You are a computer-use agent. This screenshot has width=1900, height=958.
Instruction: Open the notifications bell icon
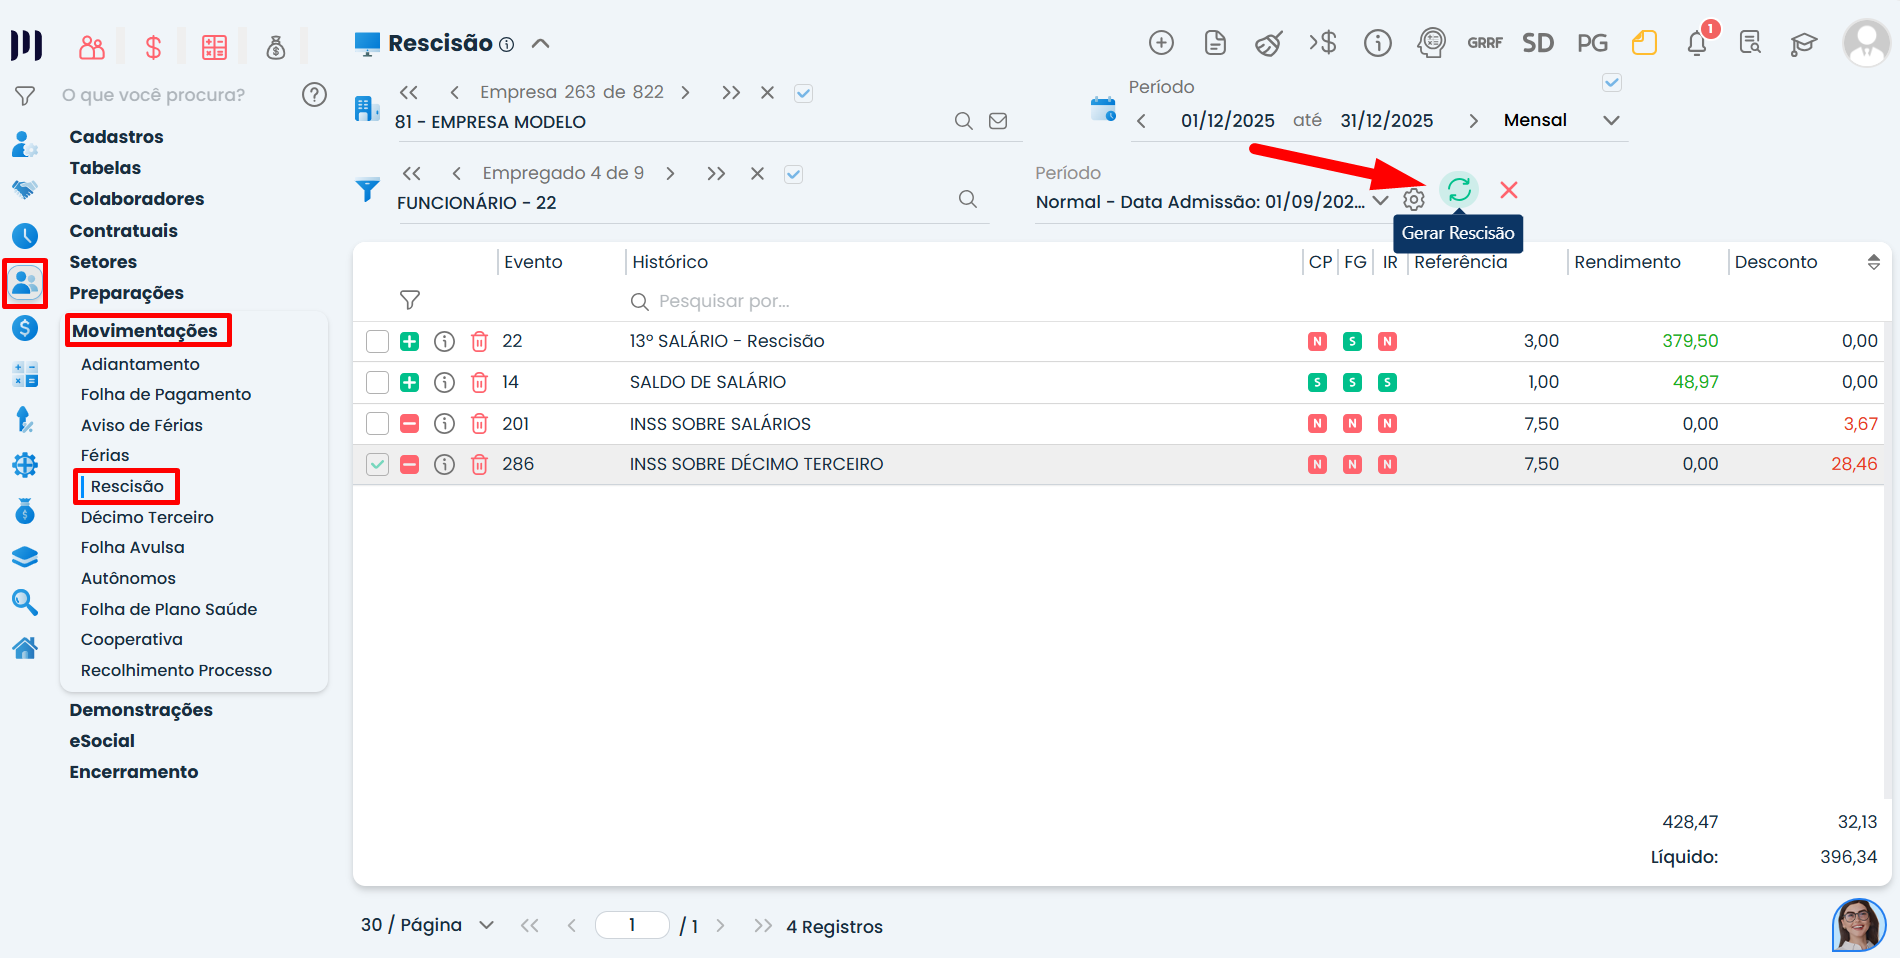point(1697,43)
